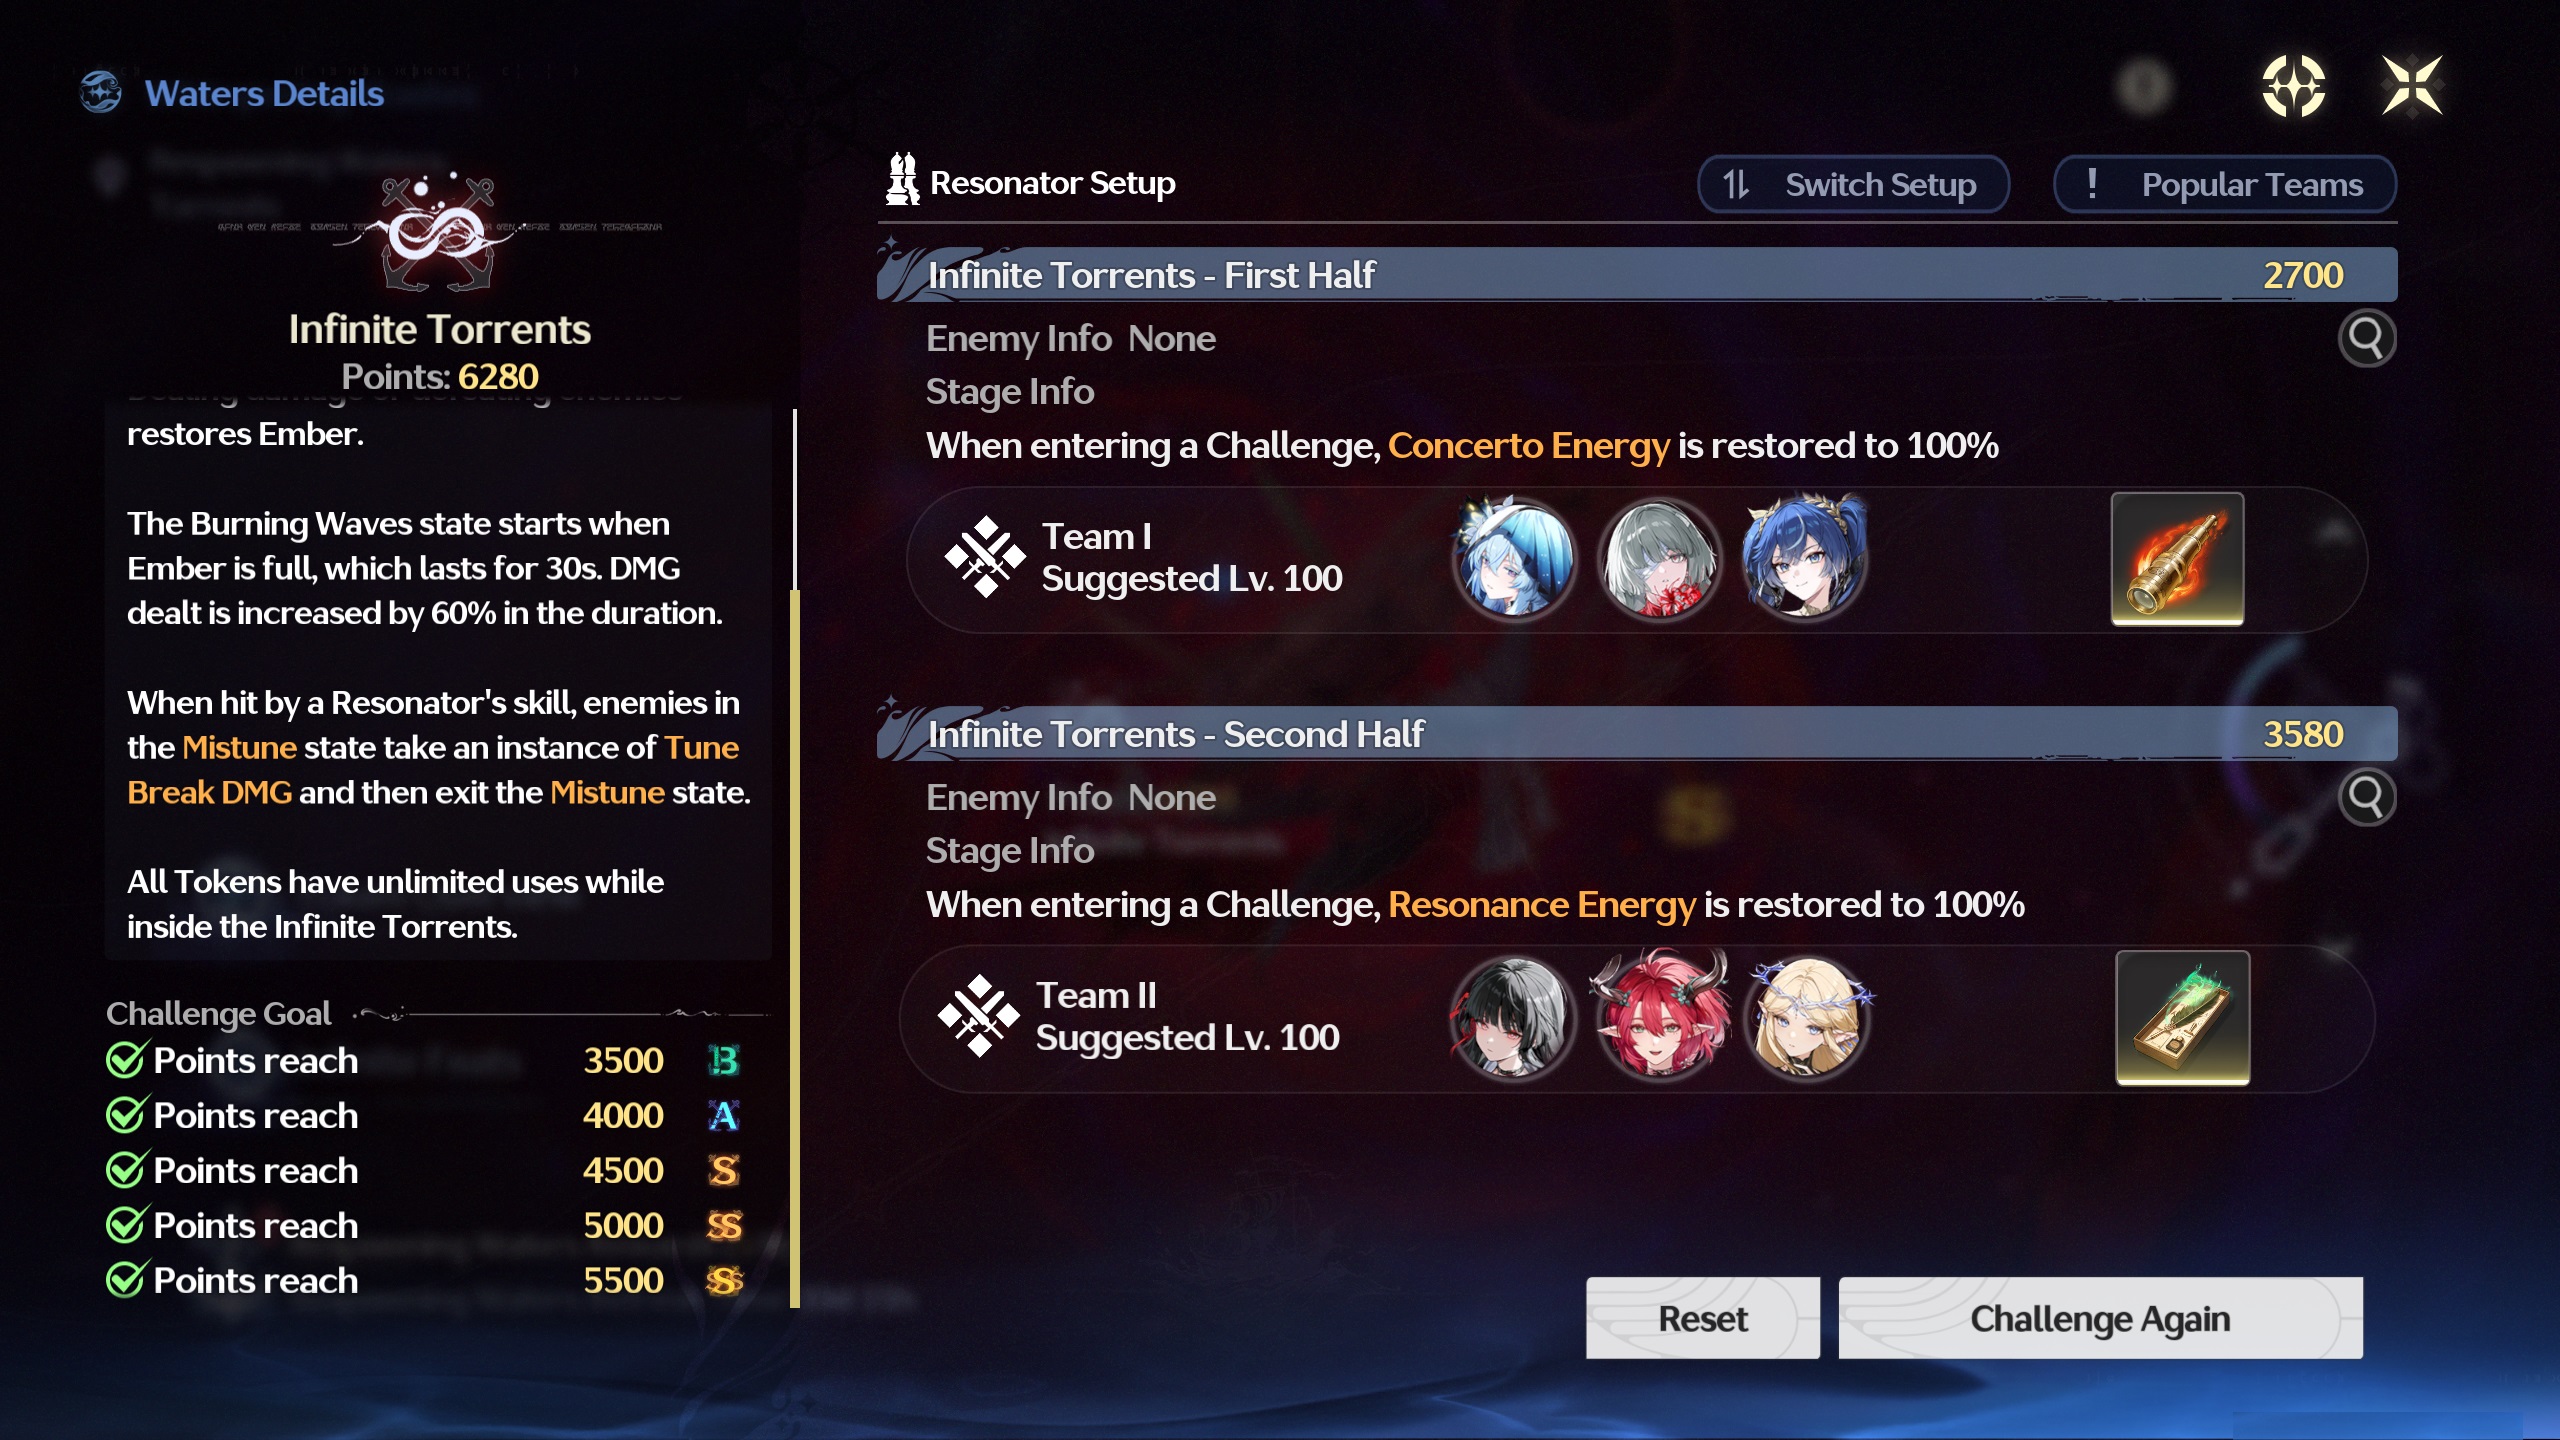Click the Points reach 5500 checkmark
The width and height of the screenshot is (2560, 1440).
pos(127,1280)
